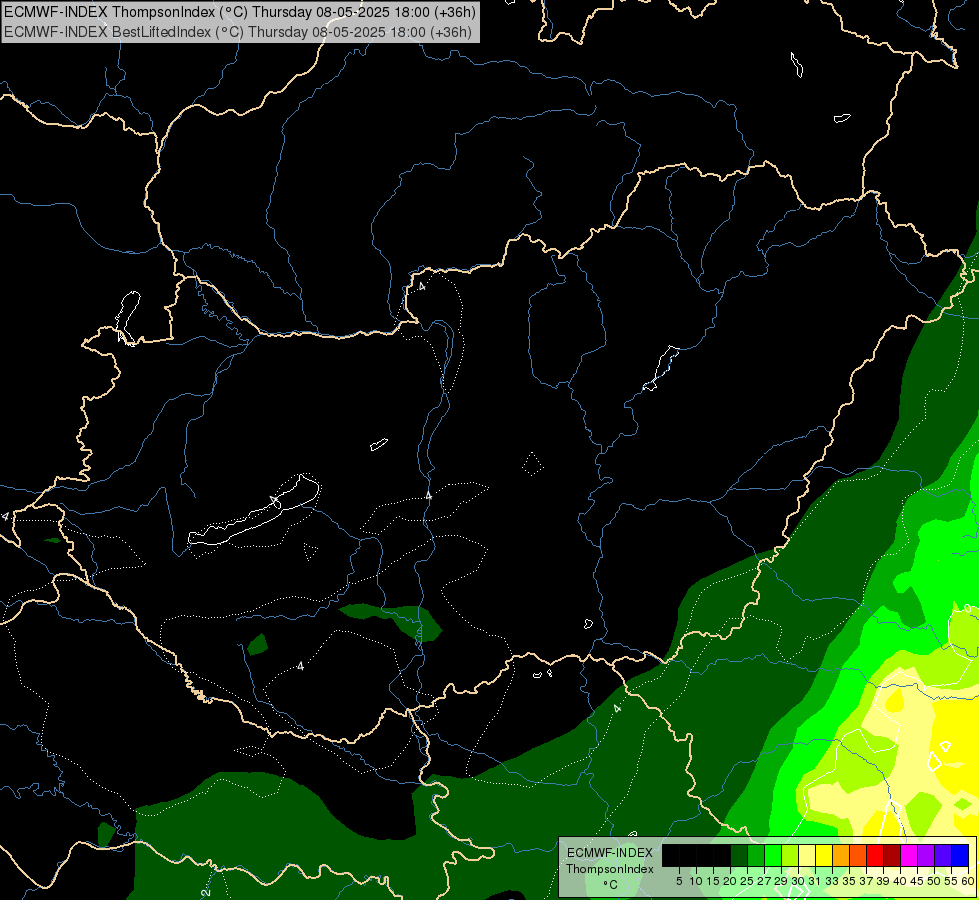The height and width of the screenshot is (900, 979).
Task: Pick the pure yellow 31–33 legend swatch
Action: pos(824,855)
